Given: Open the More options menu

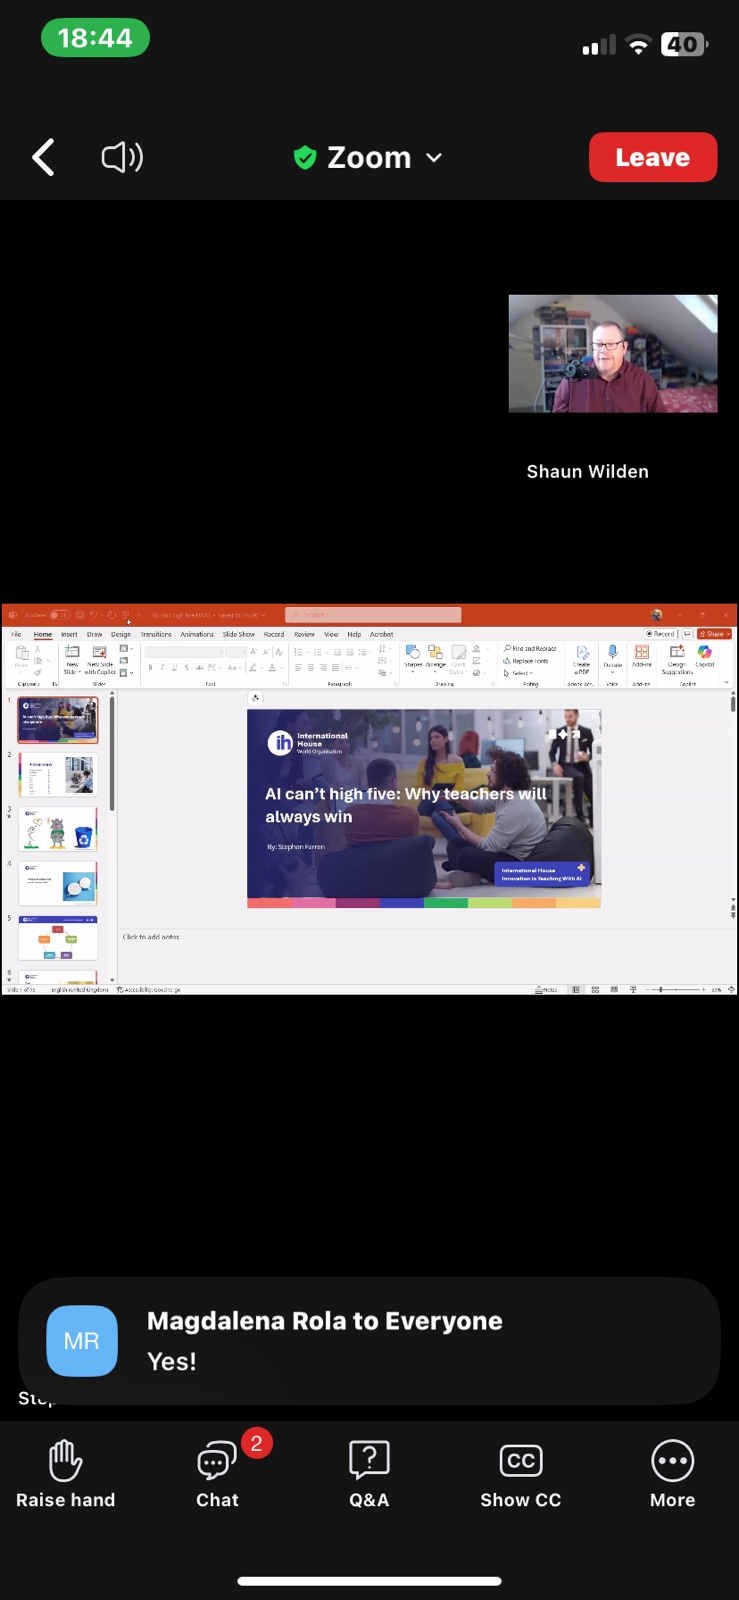Looking at the screenshot, I should pyautogui.click(x=672, y=1473).
